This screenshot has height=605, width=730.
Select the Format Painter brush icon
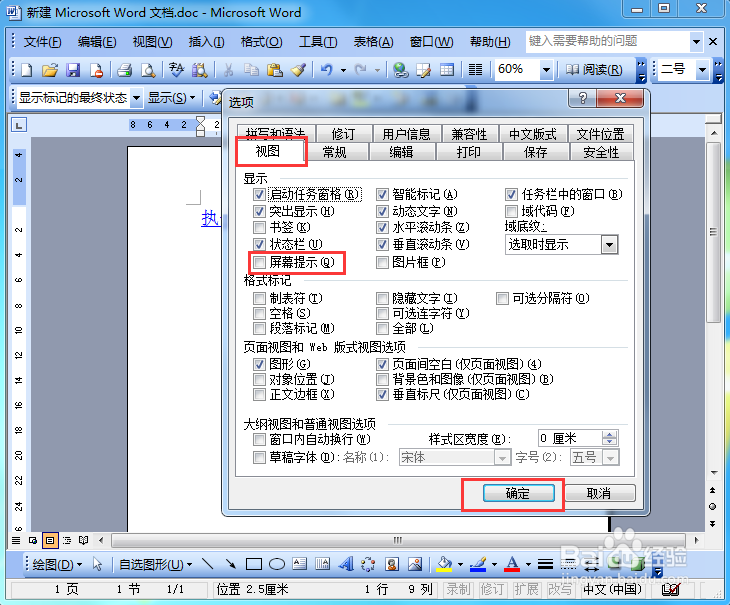tap(298, 70)
